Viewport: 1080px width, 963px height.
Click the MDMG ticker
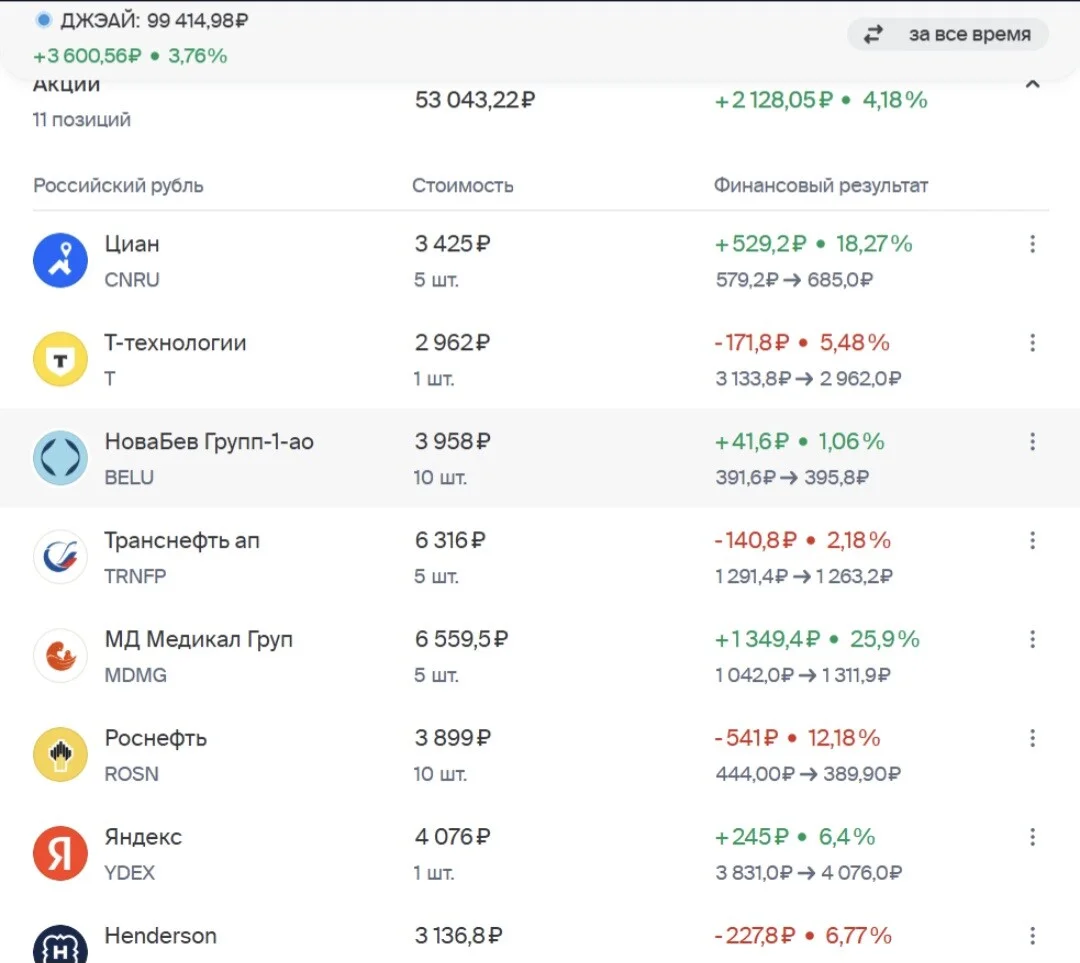[x=135, y=675]
